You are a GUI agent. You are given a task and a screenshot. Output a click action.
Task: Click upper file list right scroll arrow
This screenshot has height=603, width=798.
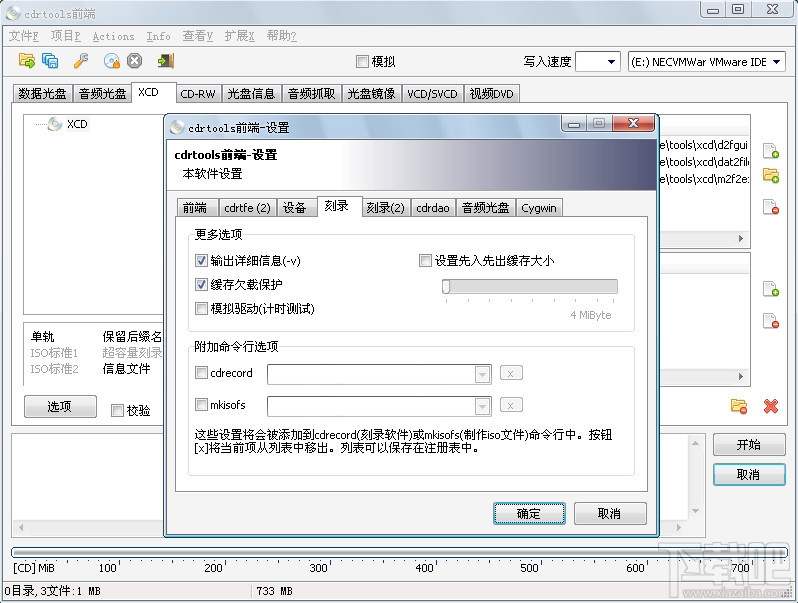tap(740, 238)
